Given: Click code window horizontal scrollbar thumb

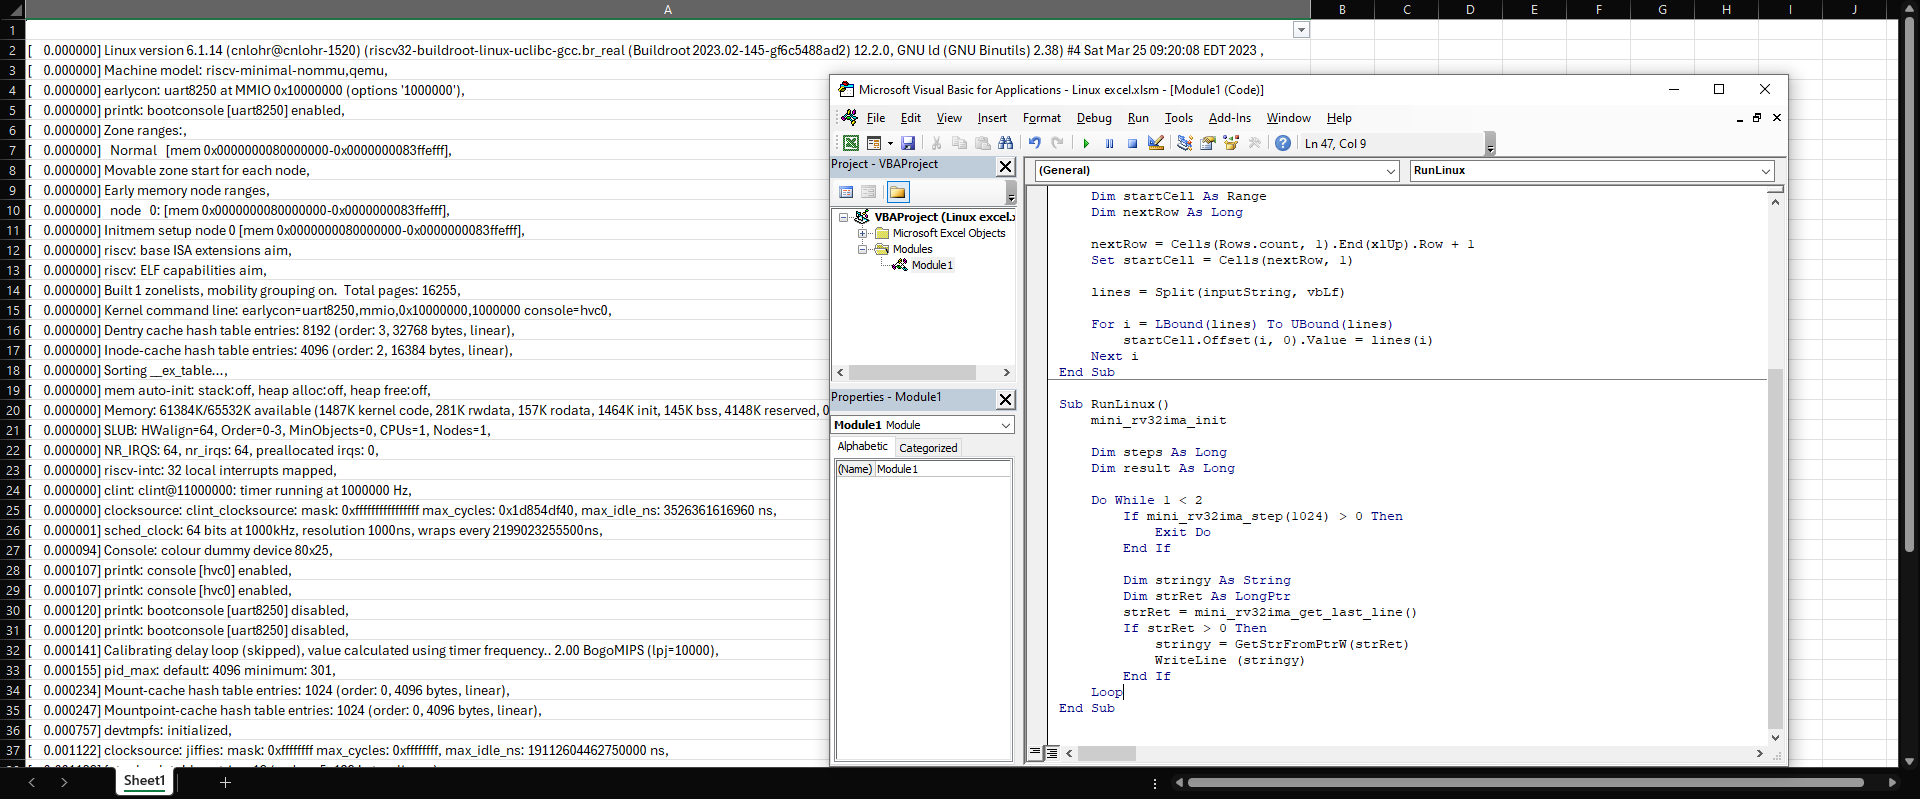Looking at the screenshot, I should (x=1106, y=753).
